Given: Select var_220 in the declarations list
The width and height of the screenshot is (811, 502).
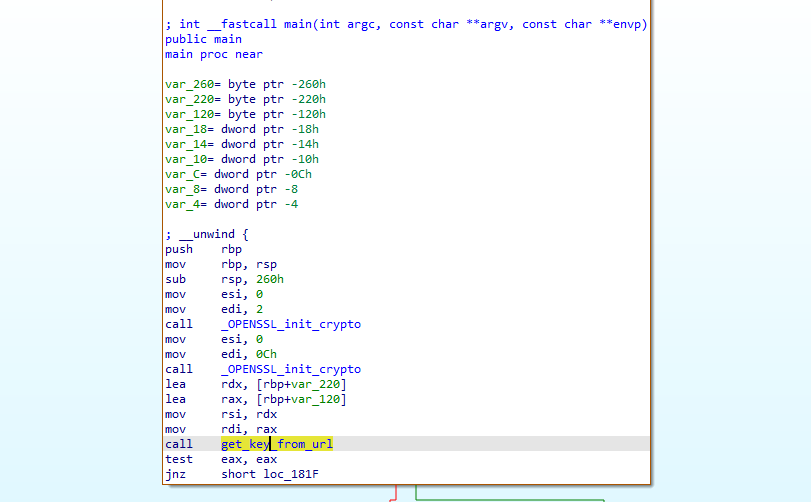Looking at the screenshot, I should coord(245,99).
